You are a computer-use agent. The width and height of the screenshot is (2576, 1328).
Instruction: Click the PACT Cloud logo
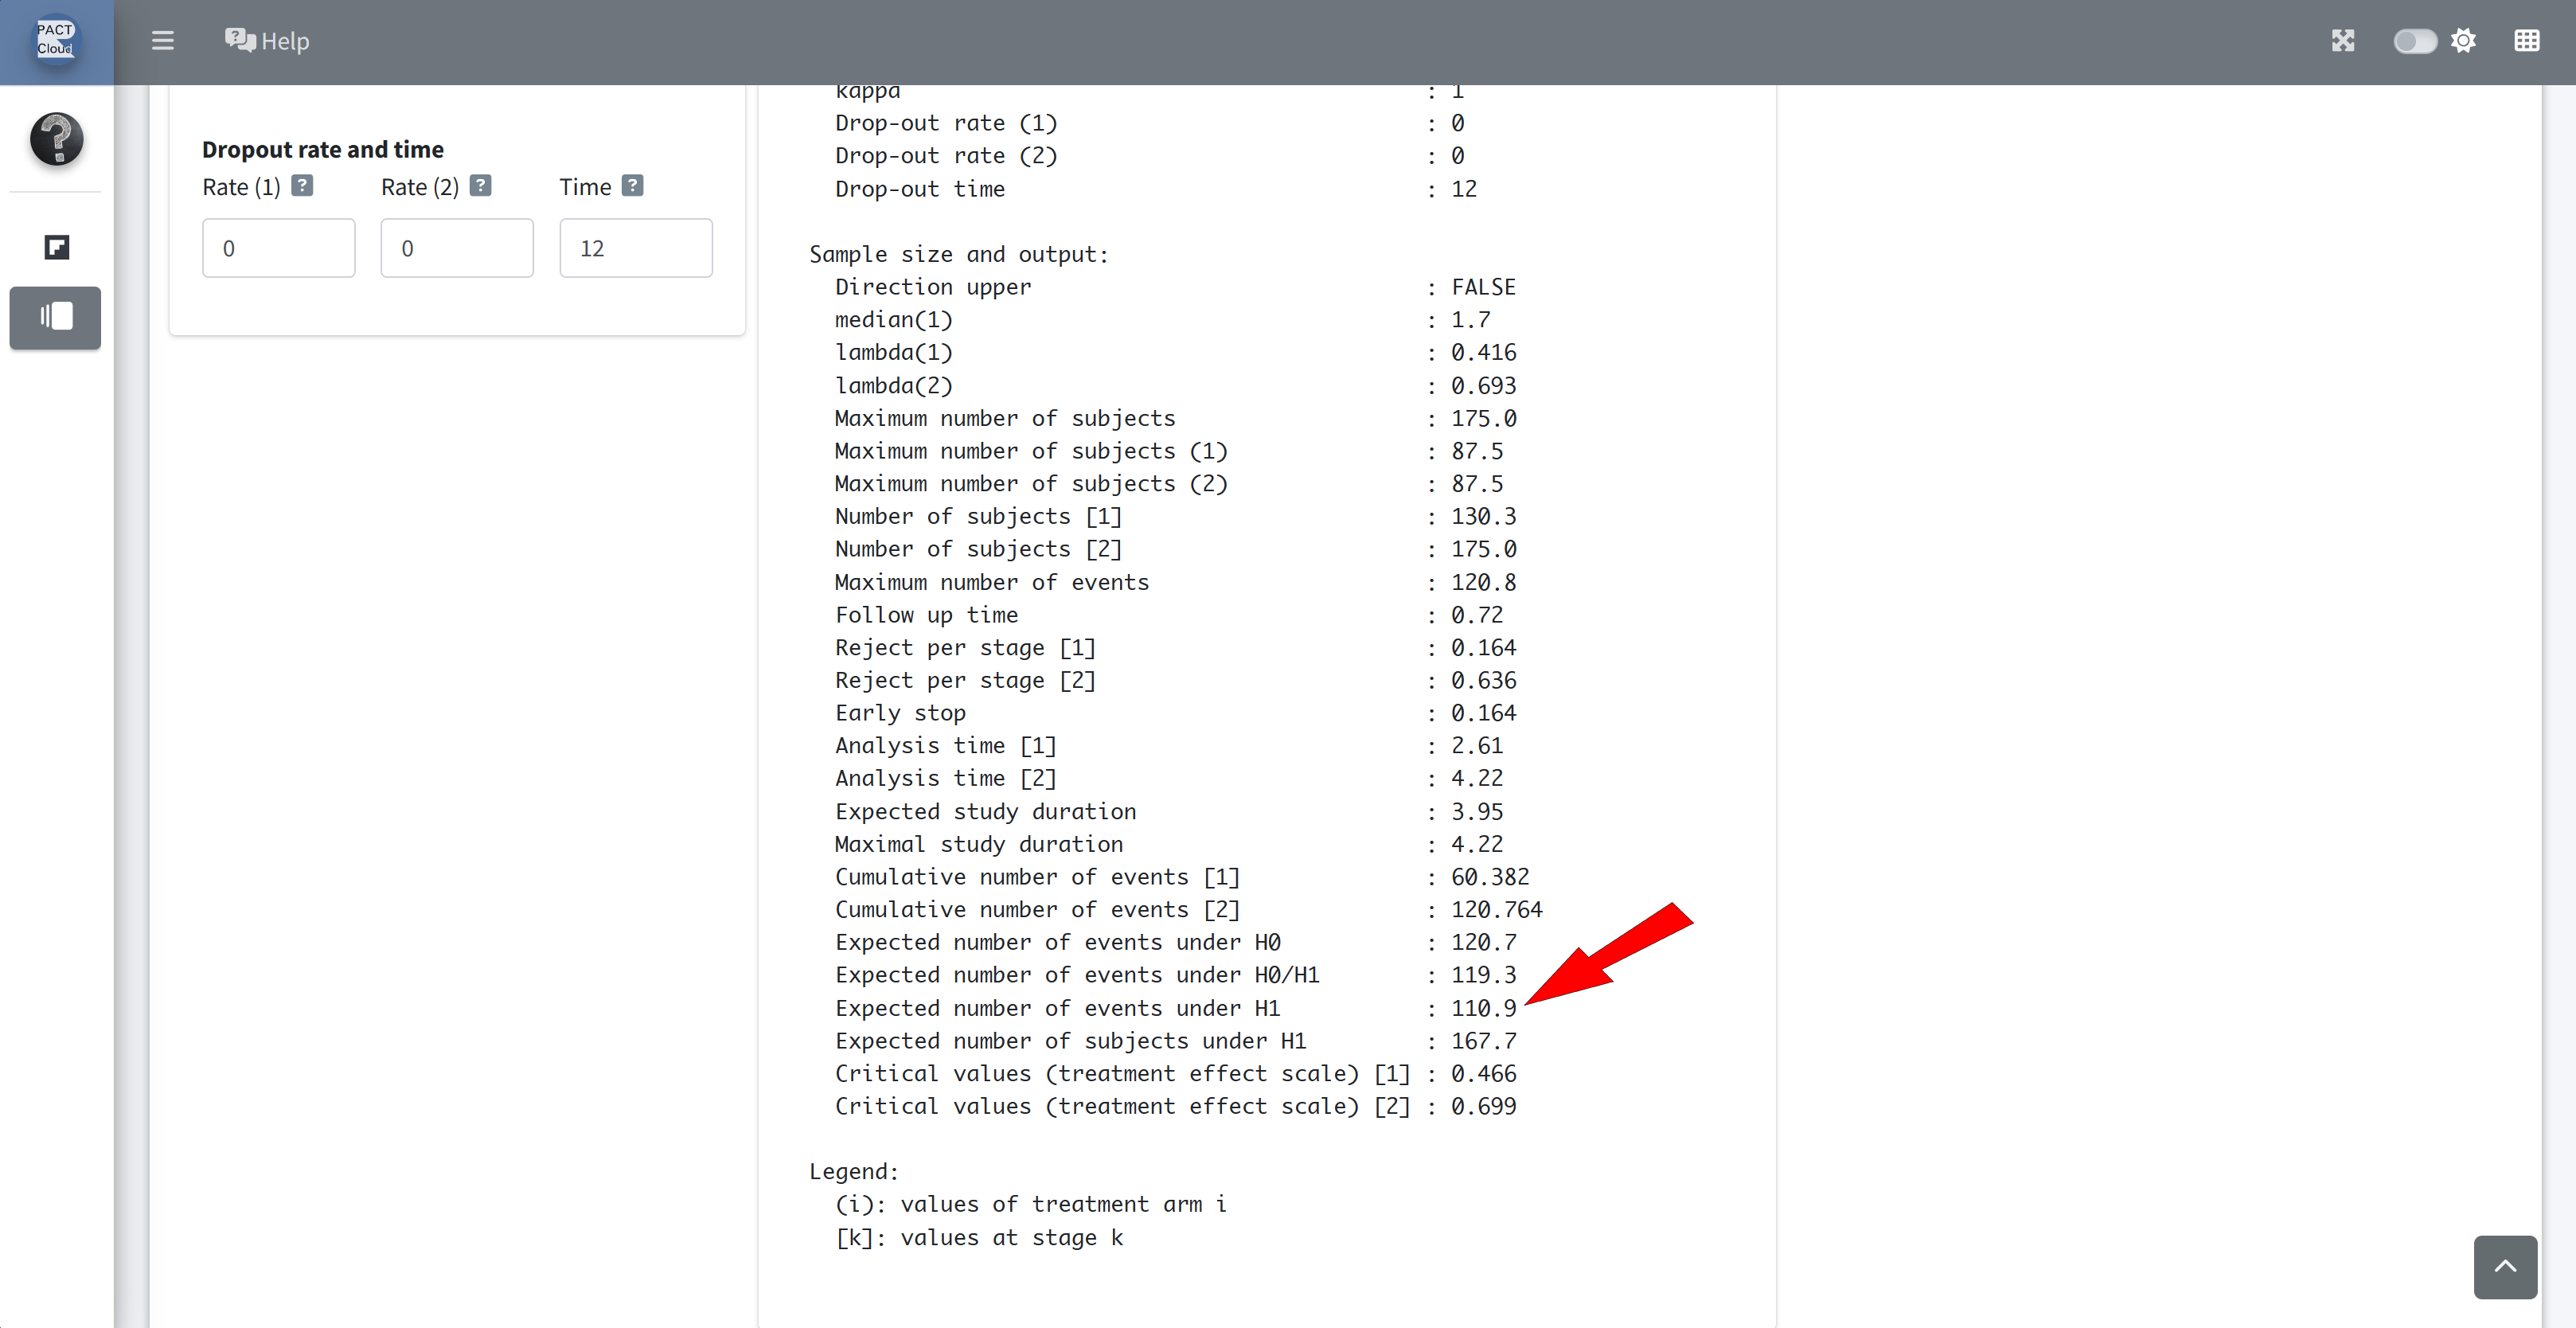(x=56, y=40)
